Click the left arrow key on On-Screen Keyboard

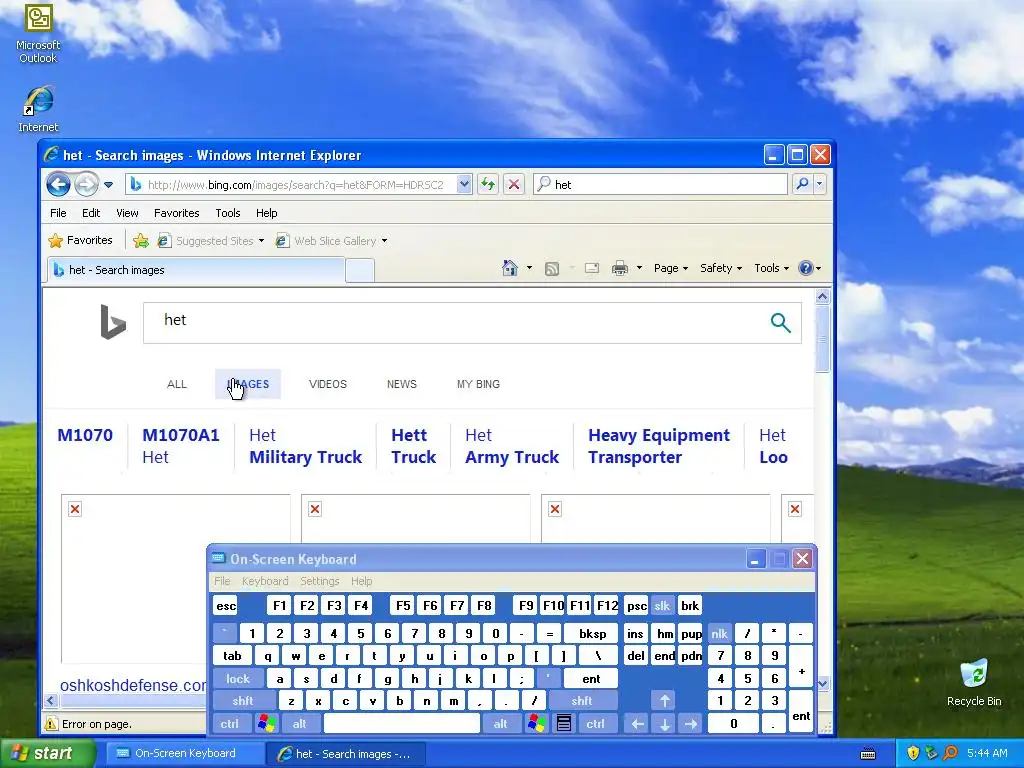coord(637,724)
